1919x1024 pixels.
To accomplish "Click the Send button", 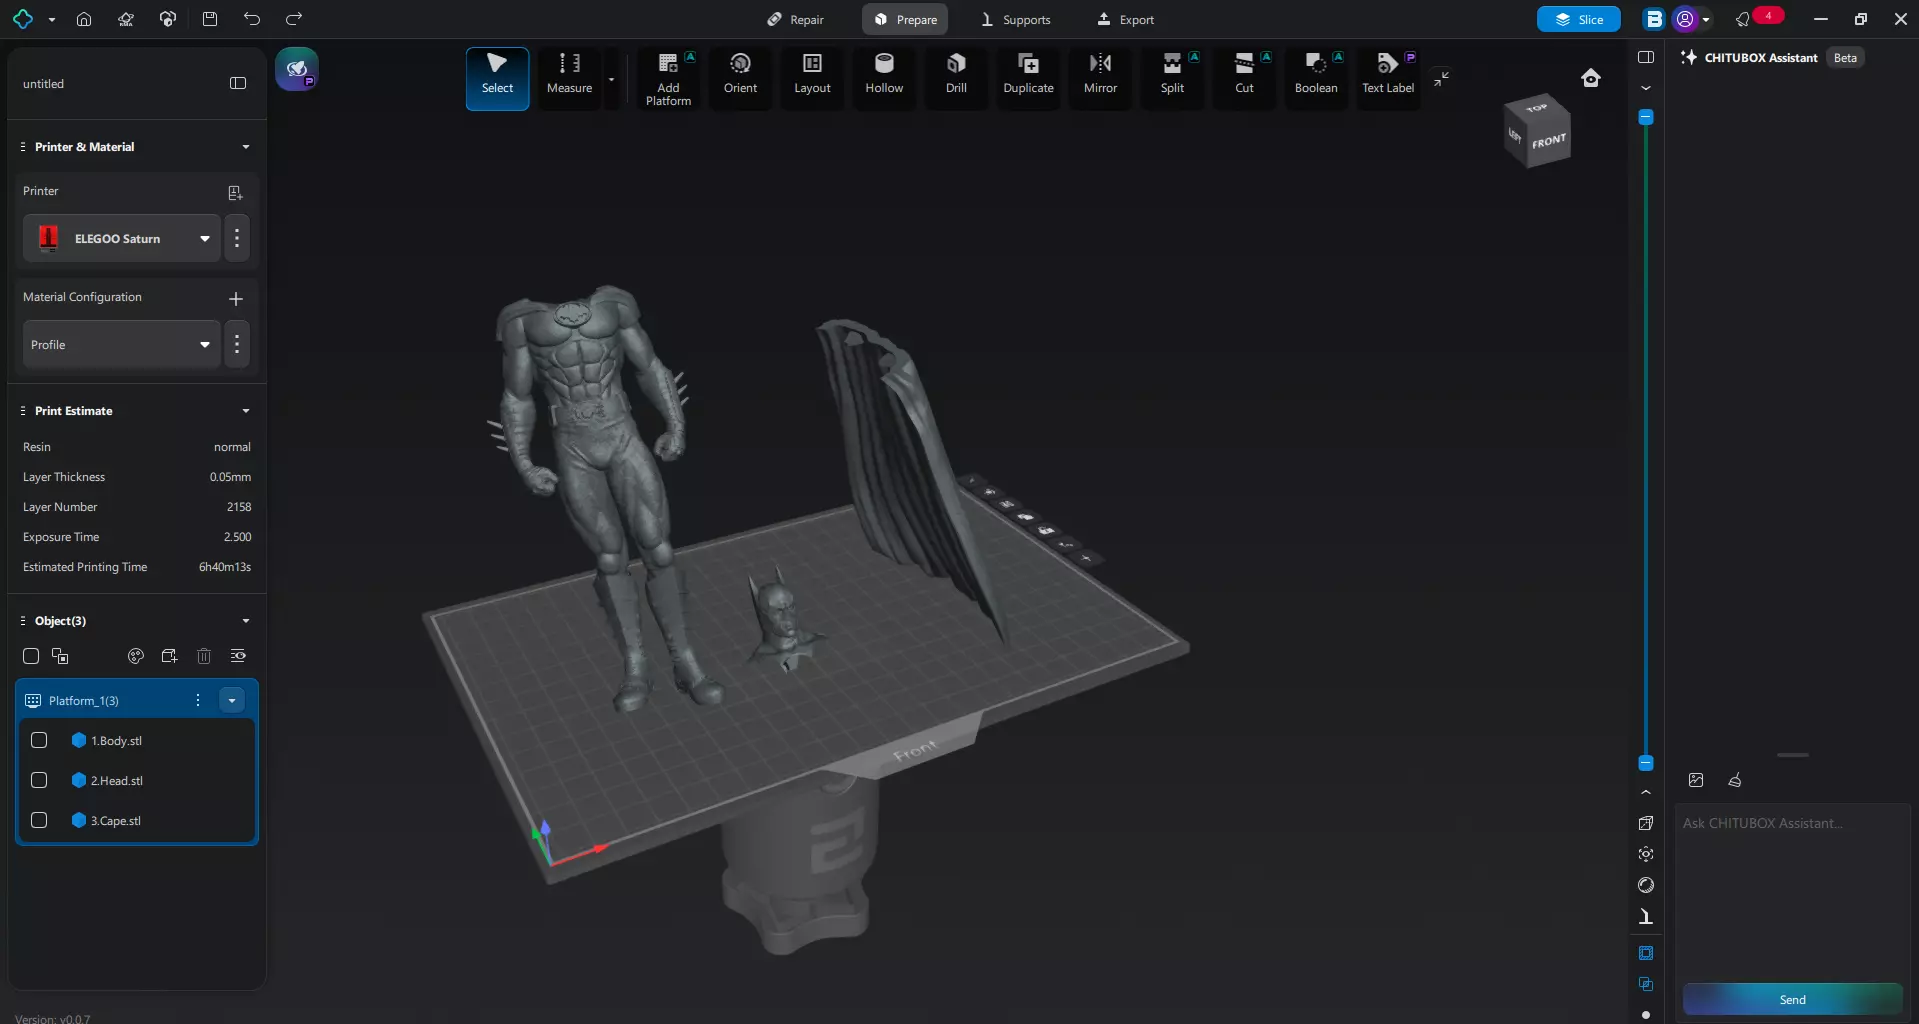I will click(x=1792, y=999).
